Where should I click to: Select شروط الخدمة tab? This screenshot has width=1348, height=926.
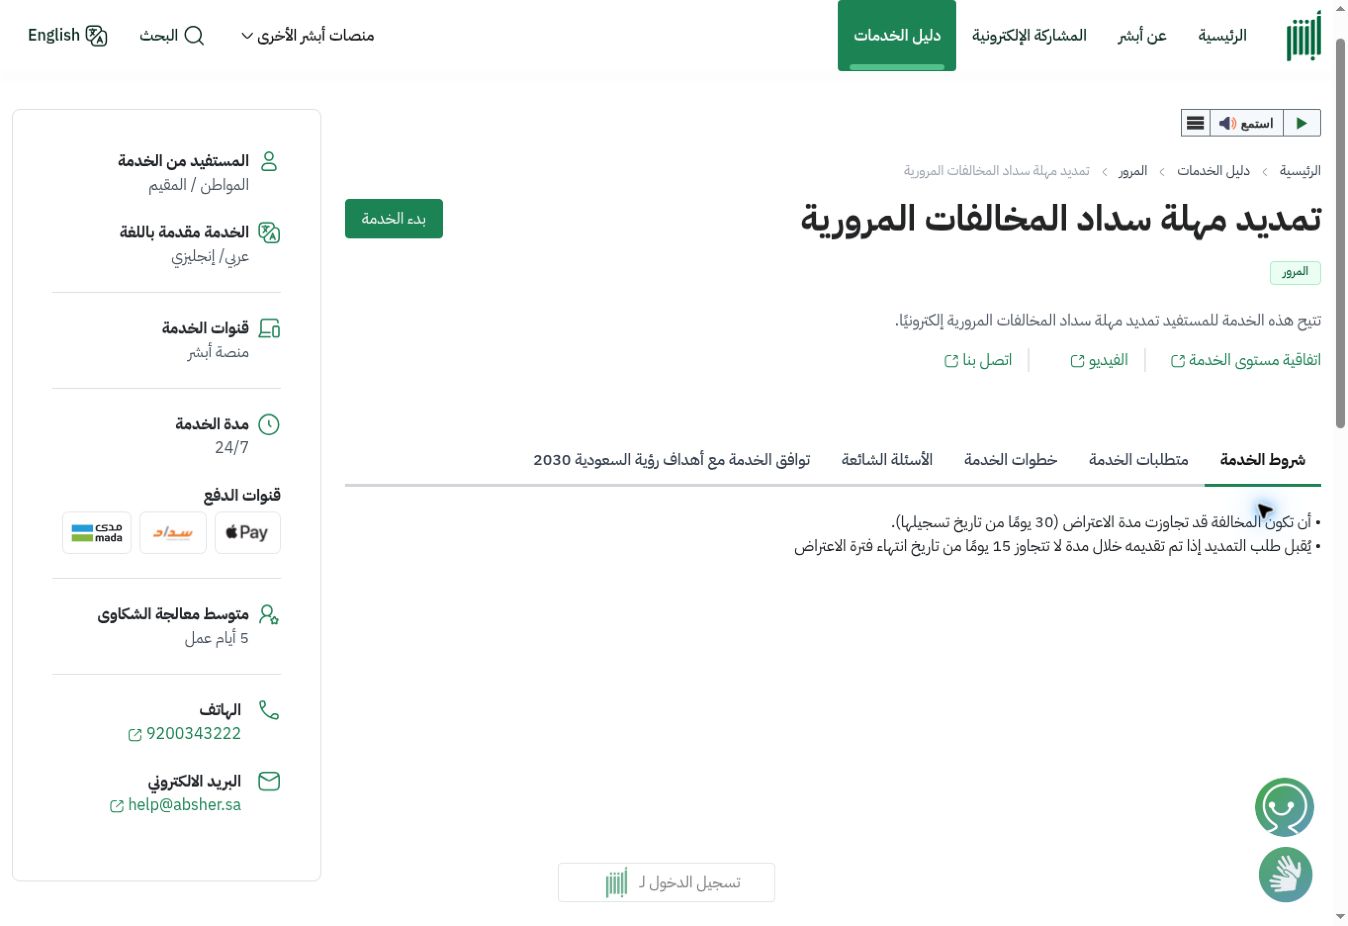(1262, 460)
